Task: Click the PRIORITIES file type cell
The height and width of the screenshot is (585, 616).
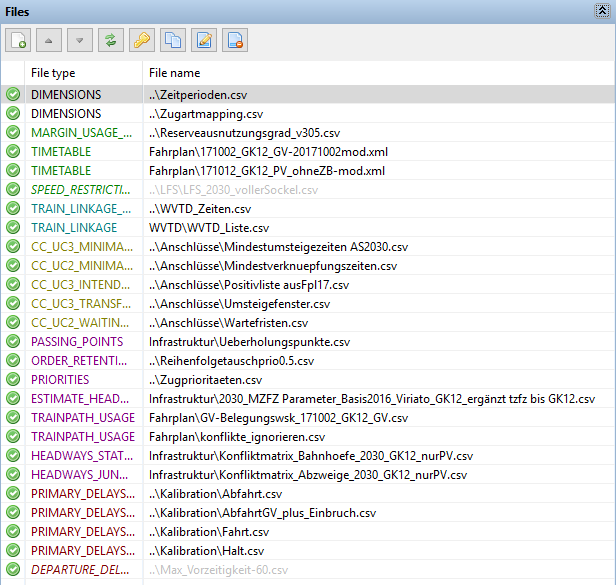Action: pos(60,380)
